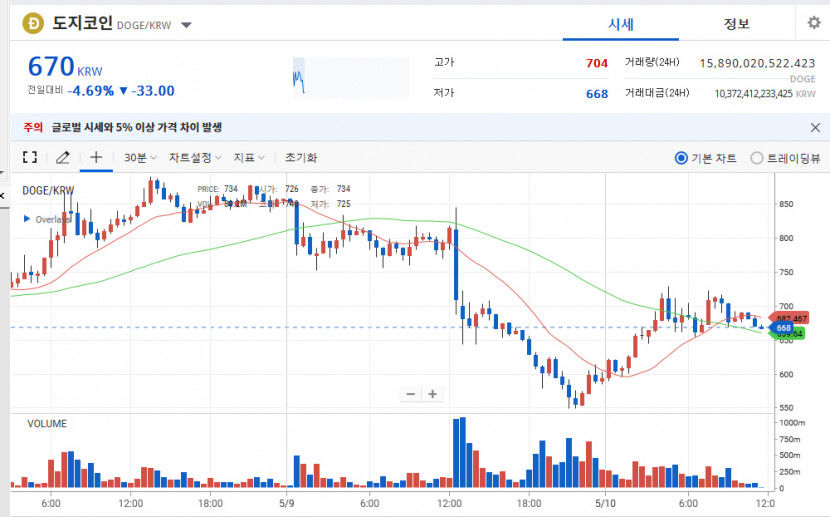Open the DOGE/KRW coin selector dropdown arrow

point(186,25)
